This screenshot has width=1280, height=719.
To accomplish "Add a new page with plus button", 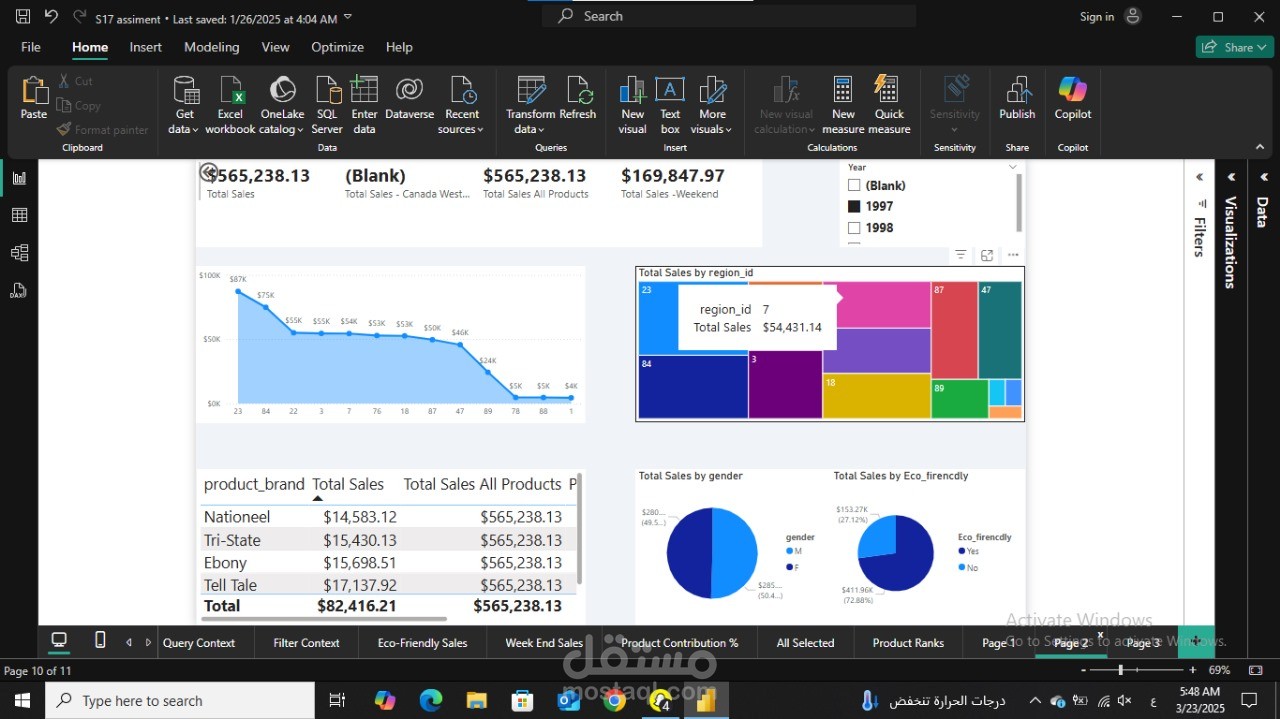I will [1196, 641].
